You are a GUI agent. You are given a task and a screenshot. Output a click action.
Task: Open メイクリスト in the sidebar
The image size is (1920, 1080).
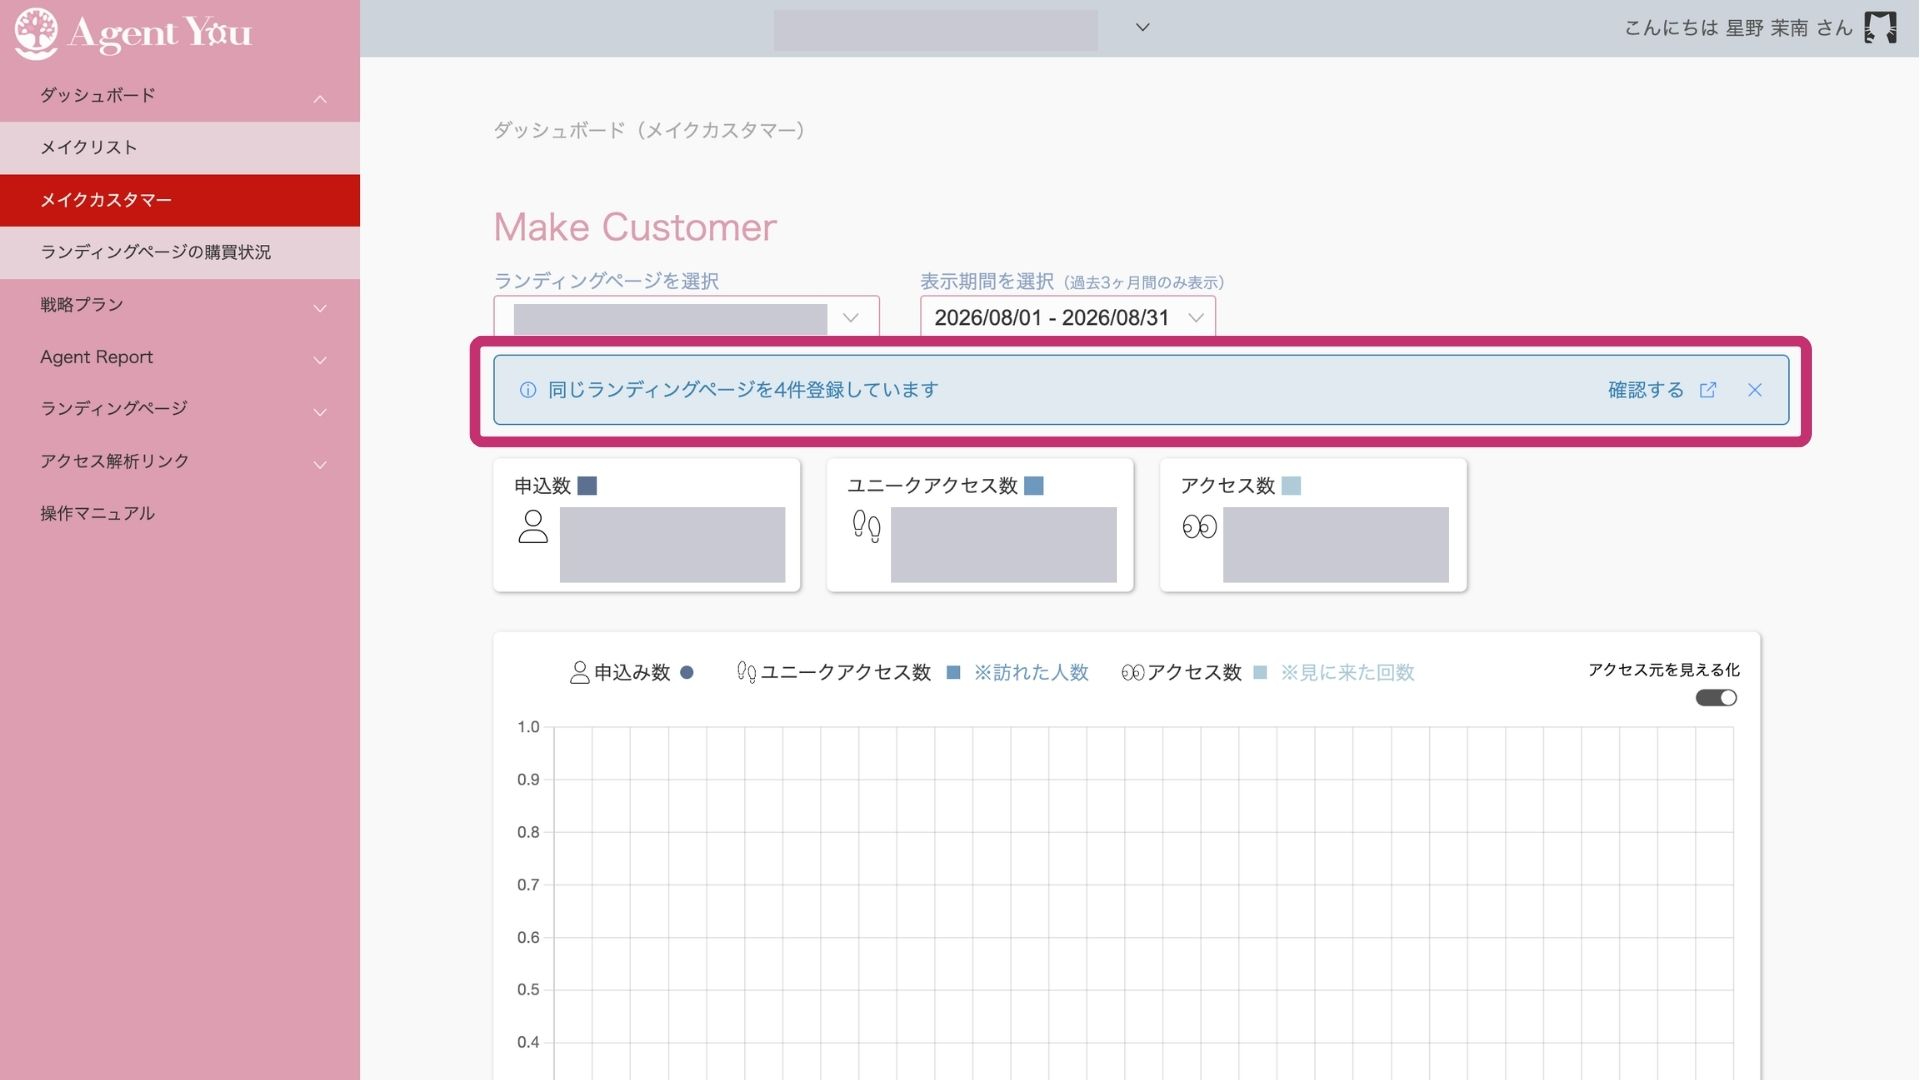click(x=180, y=148)
